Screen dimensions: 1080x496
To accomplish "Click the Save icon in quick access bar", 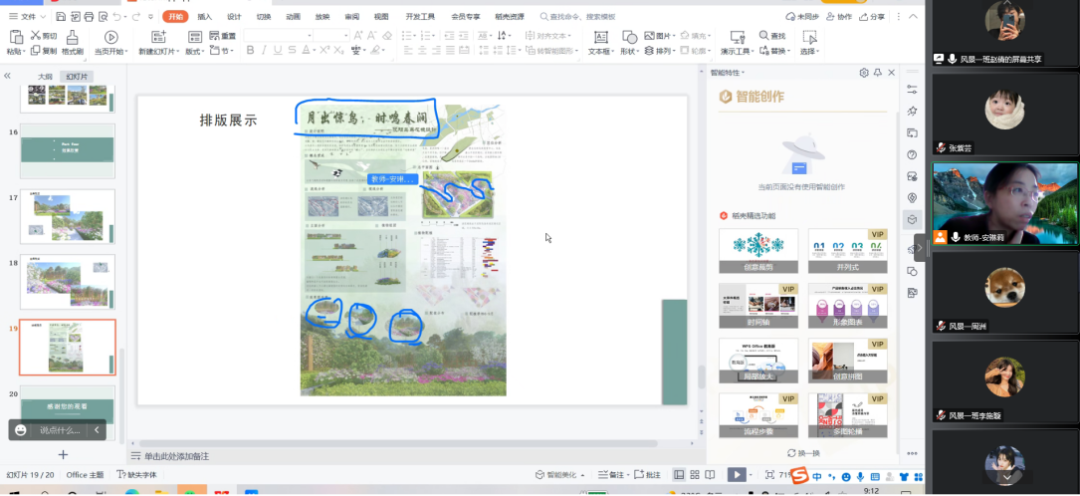I will 61,17.
